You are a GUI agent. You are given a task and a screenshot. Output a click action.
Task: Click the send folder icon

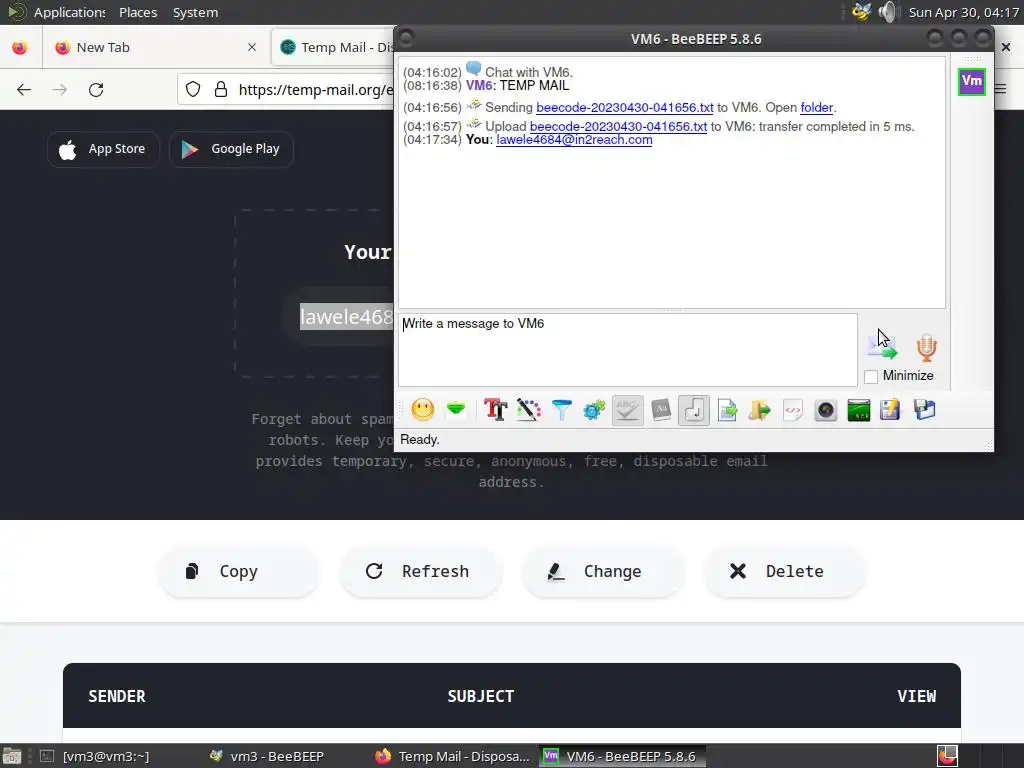760,410
